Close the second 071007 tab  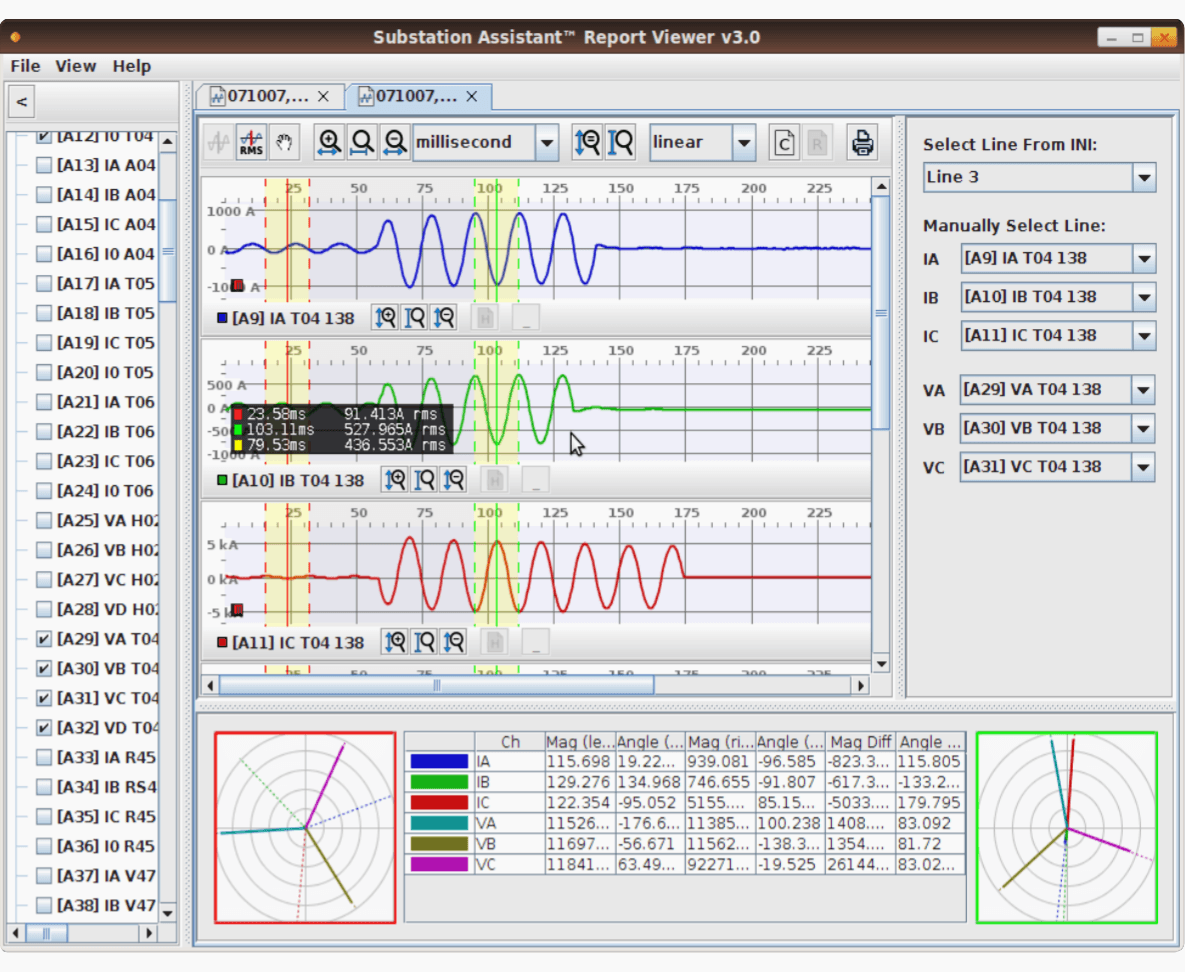click(x=472, y=97)
